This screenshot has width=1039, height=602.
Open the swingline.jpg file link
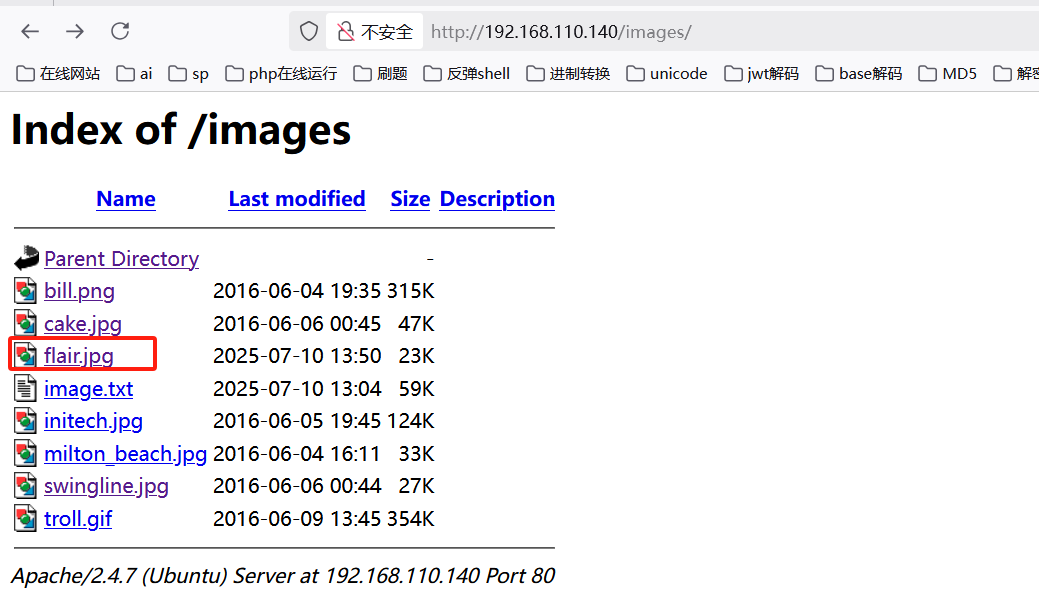[106, 486]
